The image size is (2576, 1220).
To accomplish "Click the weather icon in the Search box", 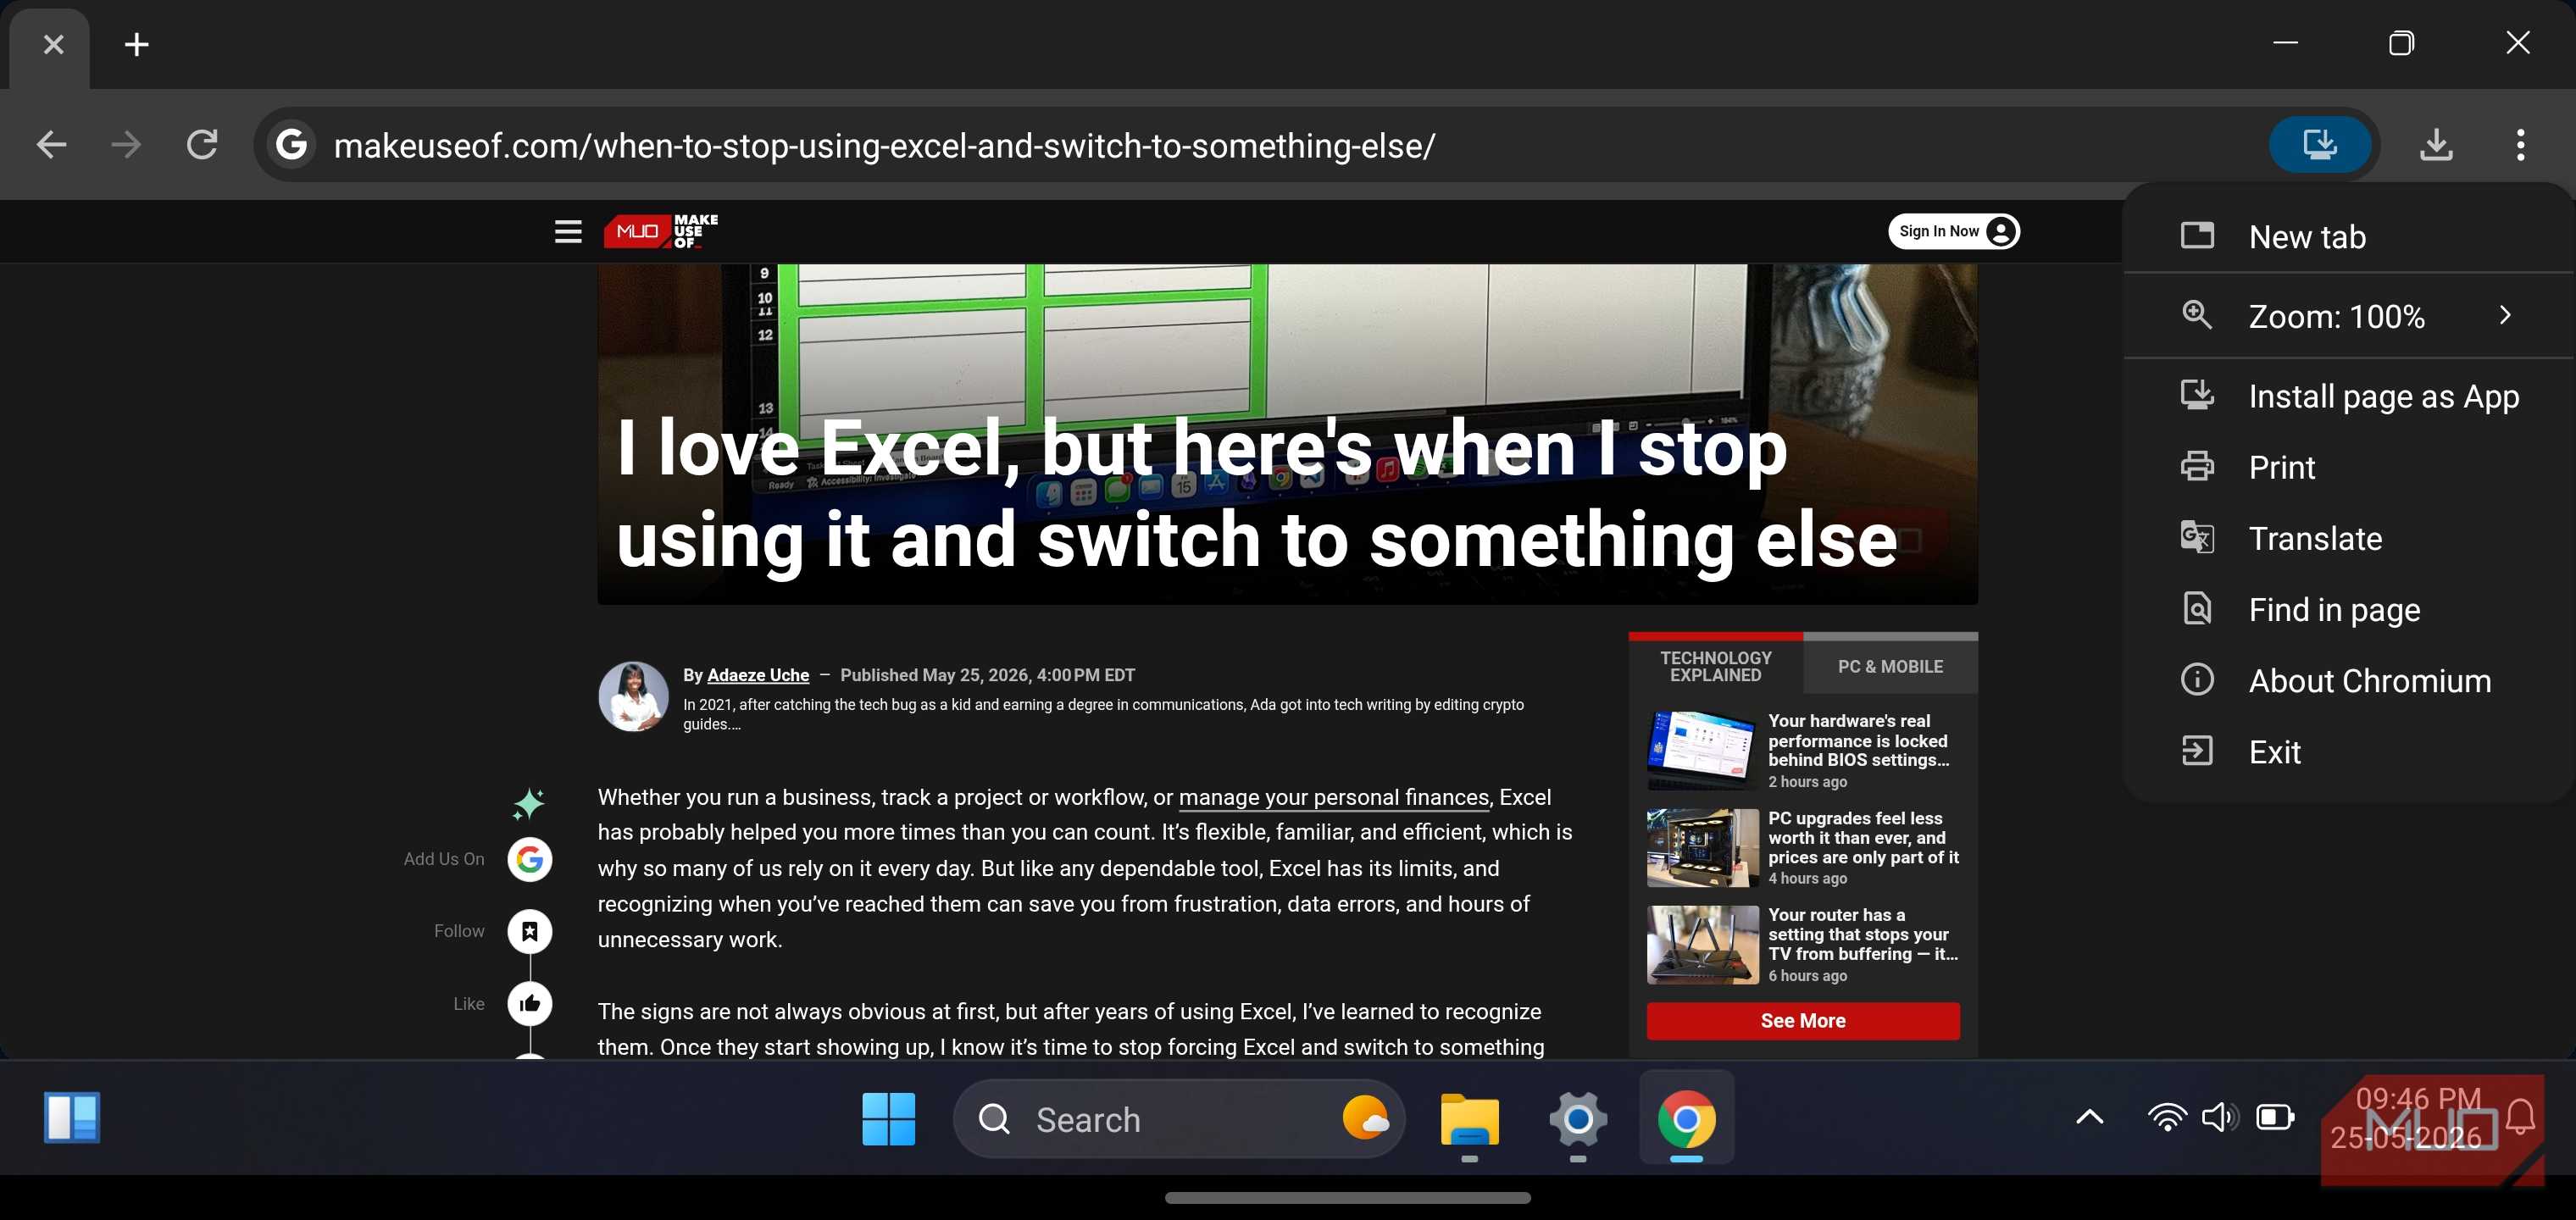I will [x=1365, y=1118].
